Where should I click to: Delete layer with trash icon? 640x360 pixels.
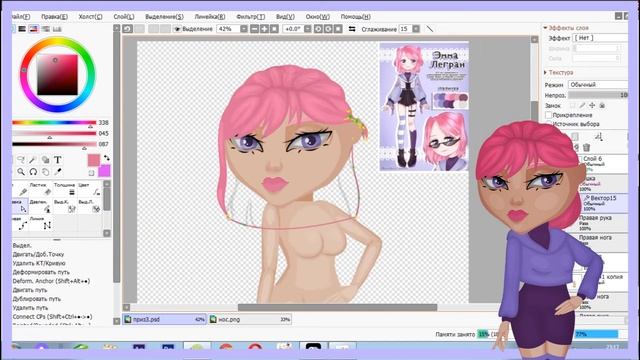click(587, 147)
